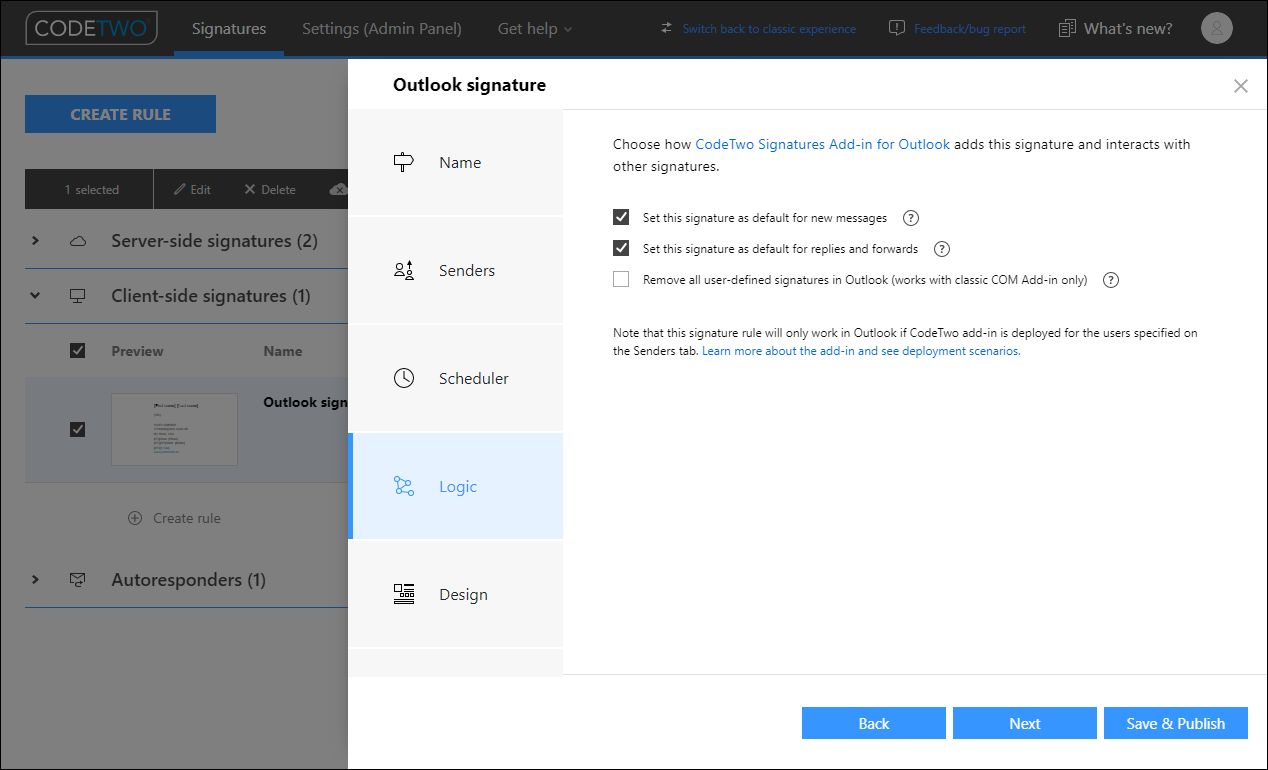Screen dimensions: 1268x770
Task: Open Feedback/bug report link
Action: pyautogui.click(x=970, y=29)
